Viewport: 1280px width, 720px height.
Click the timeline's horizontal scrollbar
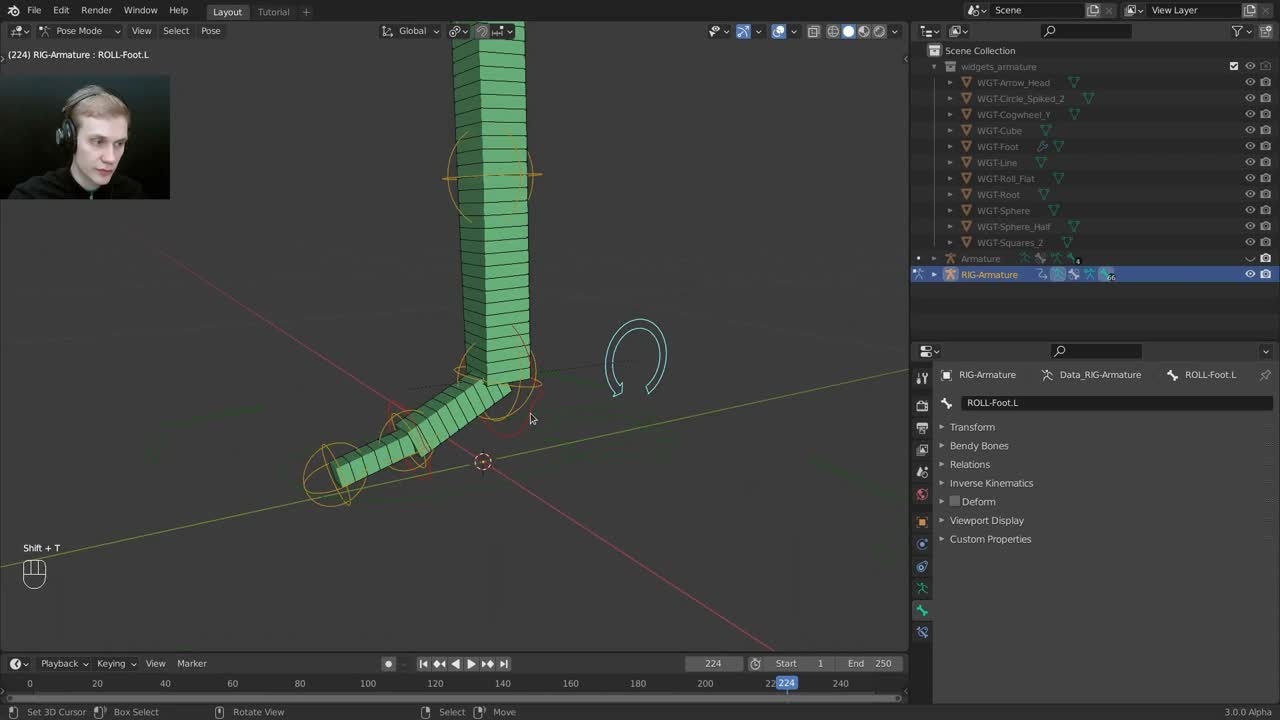450,697
